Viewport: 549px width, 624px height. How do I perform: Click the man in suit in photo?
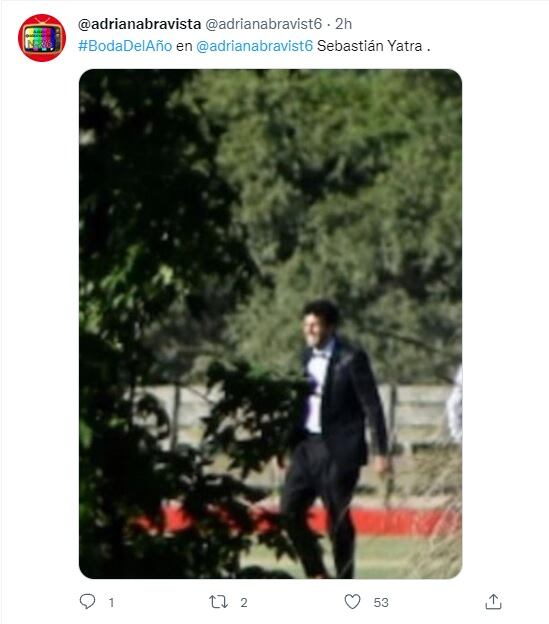(x=334, y=438)
